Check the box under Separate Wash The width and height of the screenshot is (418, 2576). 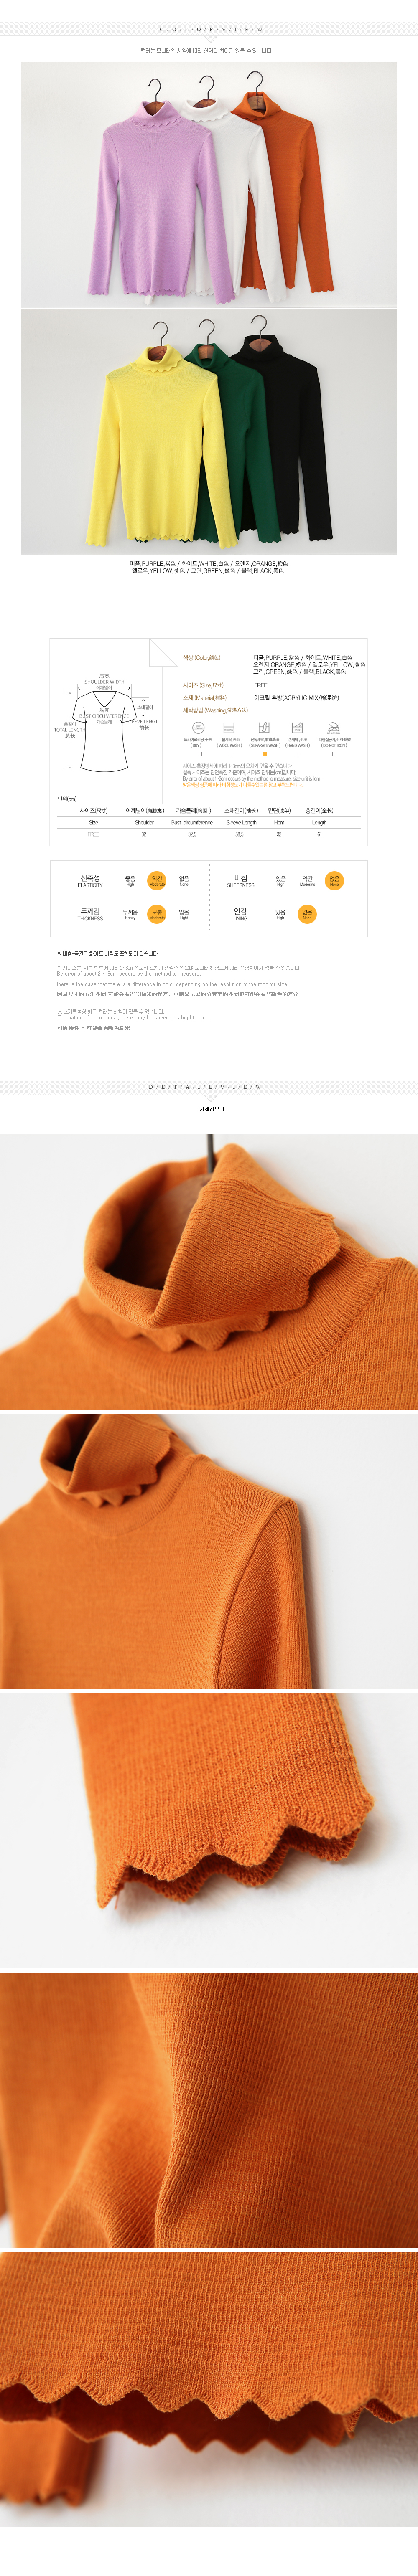coord(264,754)
